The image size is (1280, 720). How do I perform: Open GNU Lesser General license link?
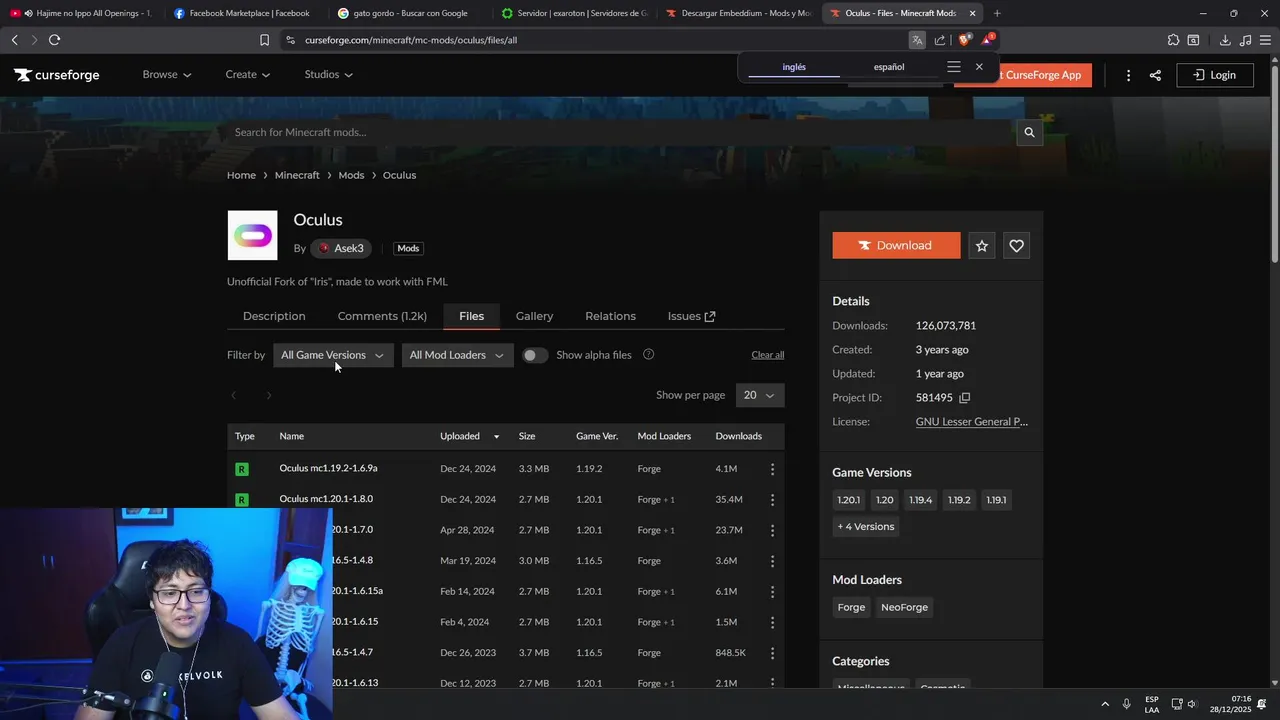point(972,422)
